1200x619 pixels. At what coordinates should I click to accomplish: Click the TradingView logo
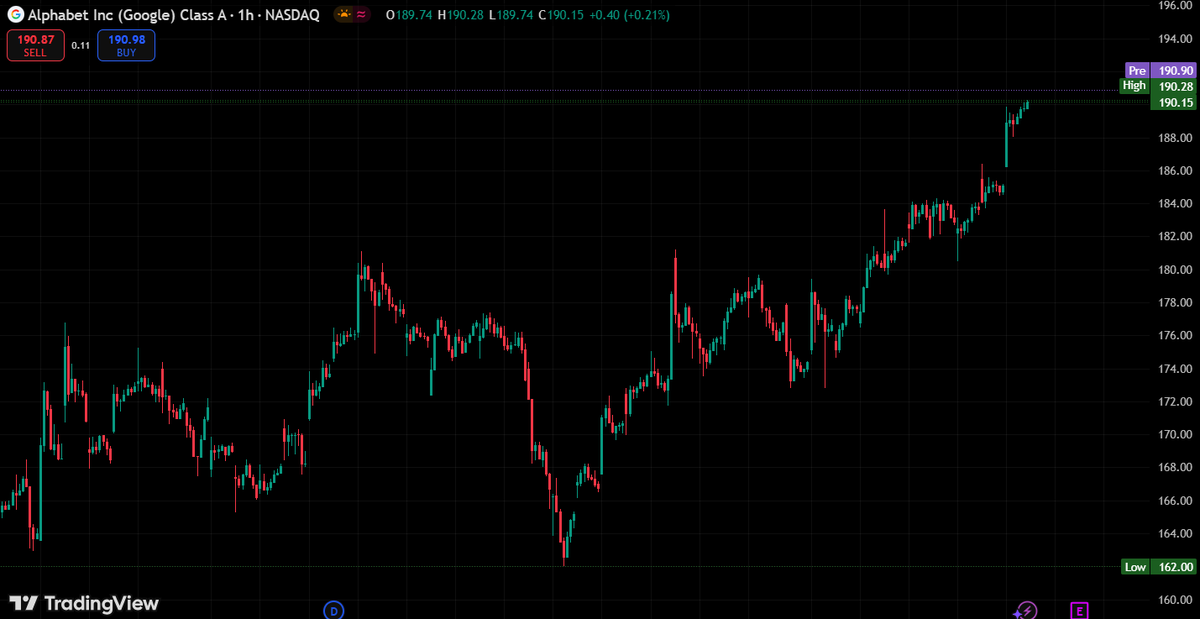84,603
